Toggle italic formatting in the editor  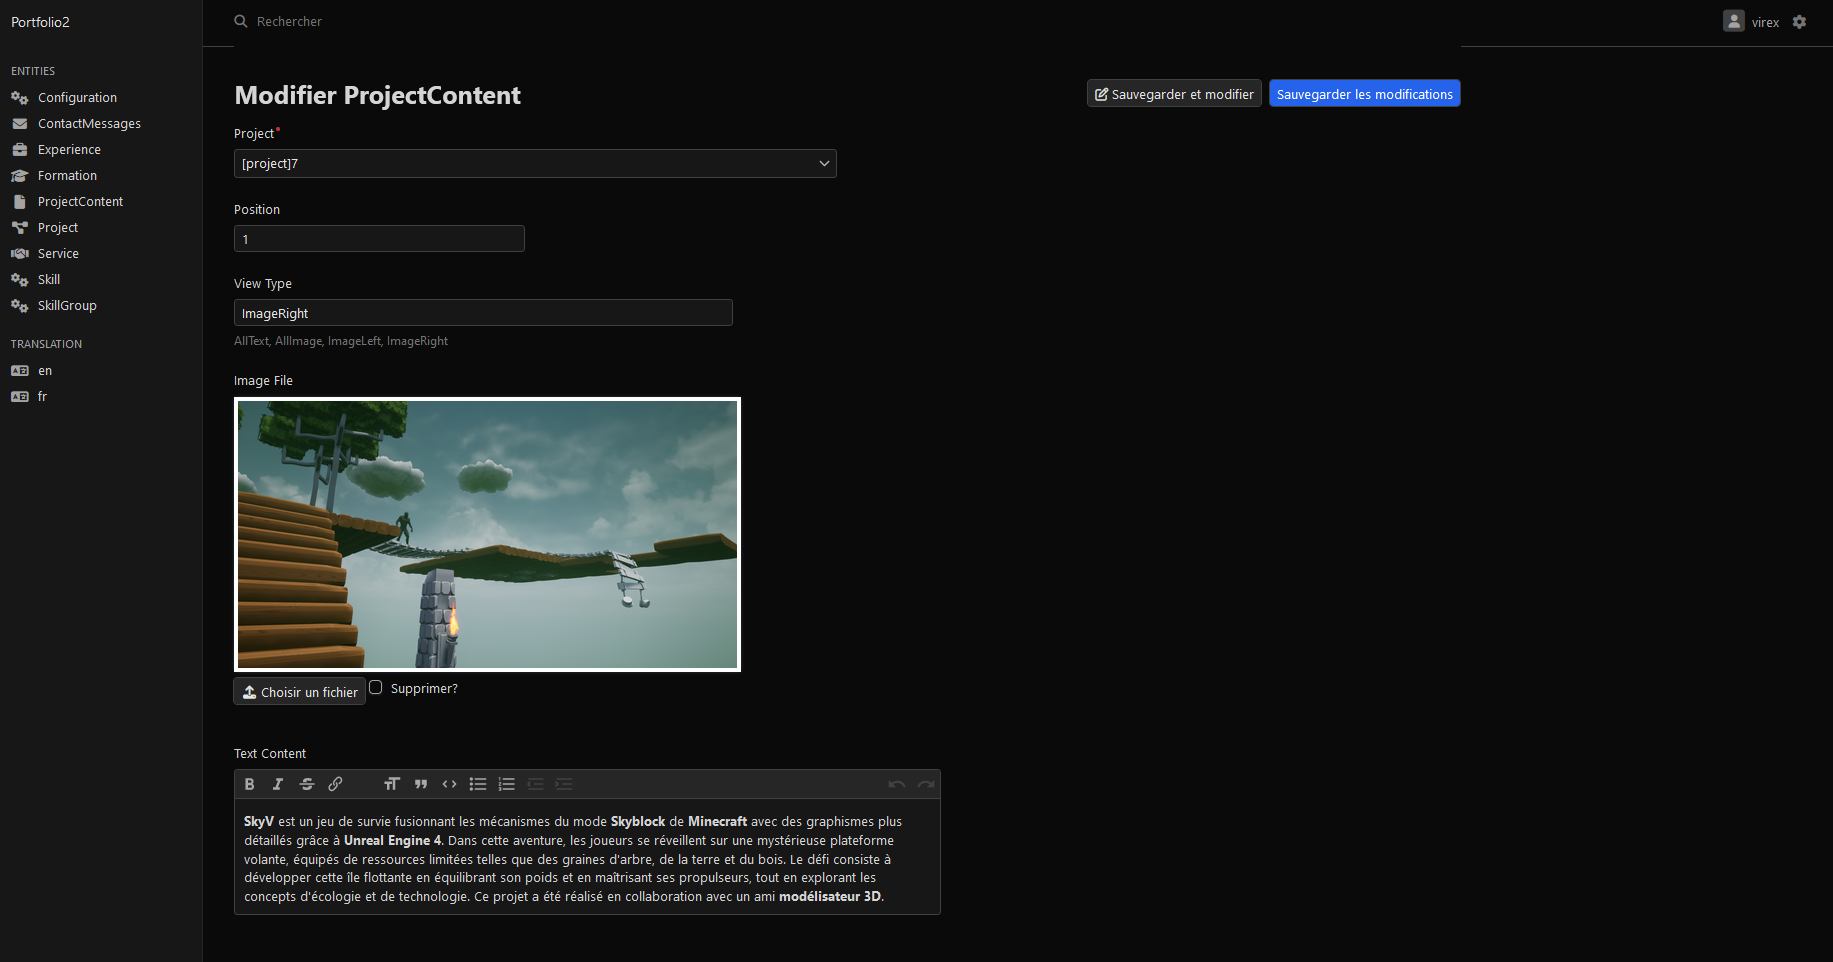[x=278, y=784]
